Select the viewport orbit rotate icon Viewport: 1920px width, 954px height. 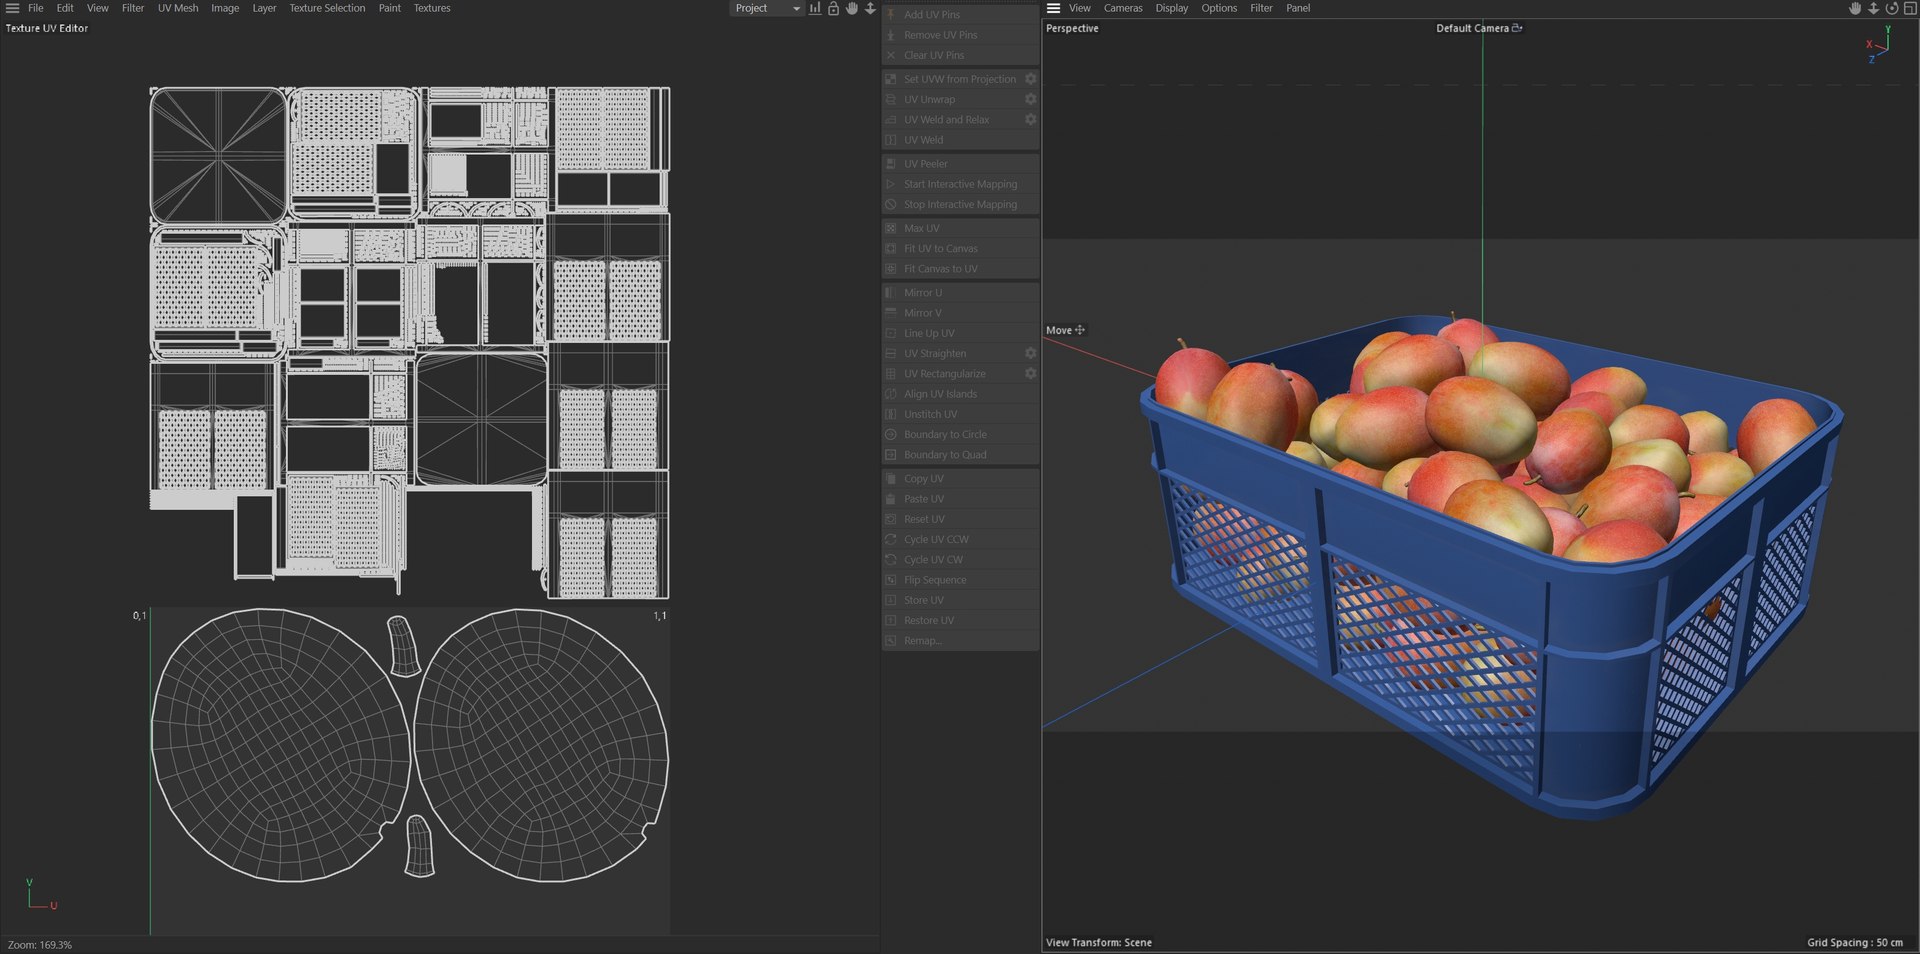click(x=1892, y=8)
